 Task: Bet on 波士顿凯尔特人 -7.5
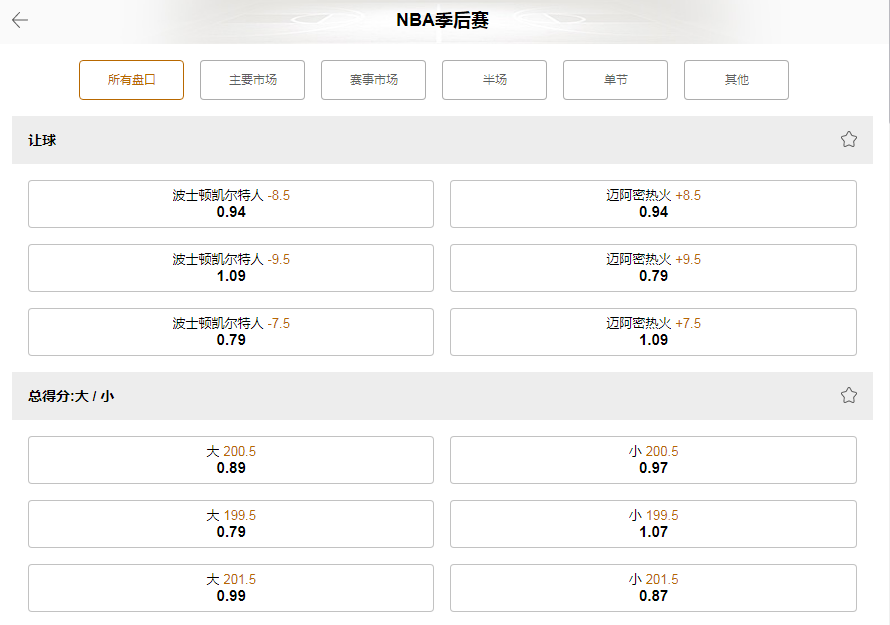(230, 332)
